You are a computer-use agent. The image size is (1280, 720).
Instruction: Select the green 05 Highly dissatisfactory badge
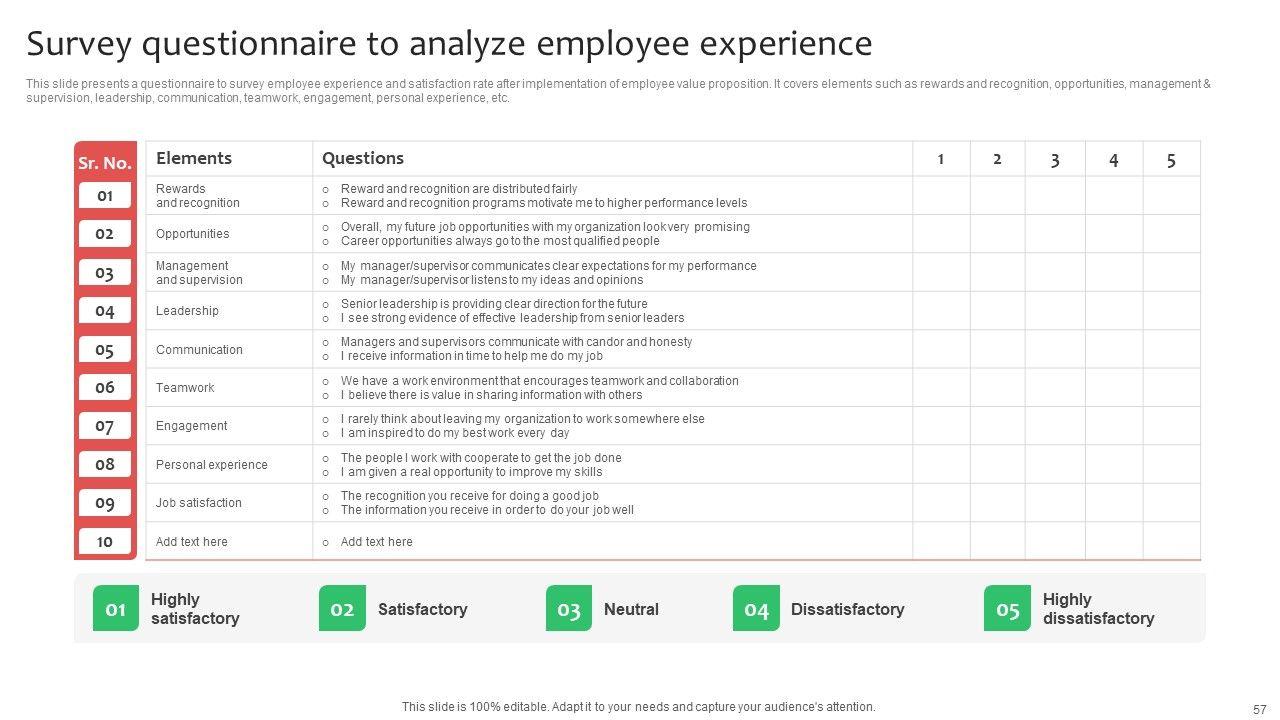tap(1007, 609)
